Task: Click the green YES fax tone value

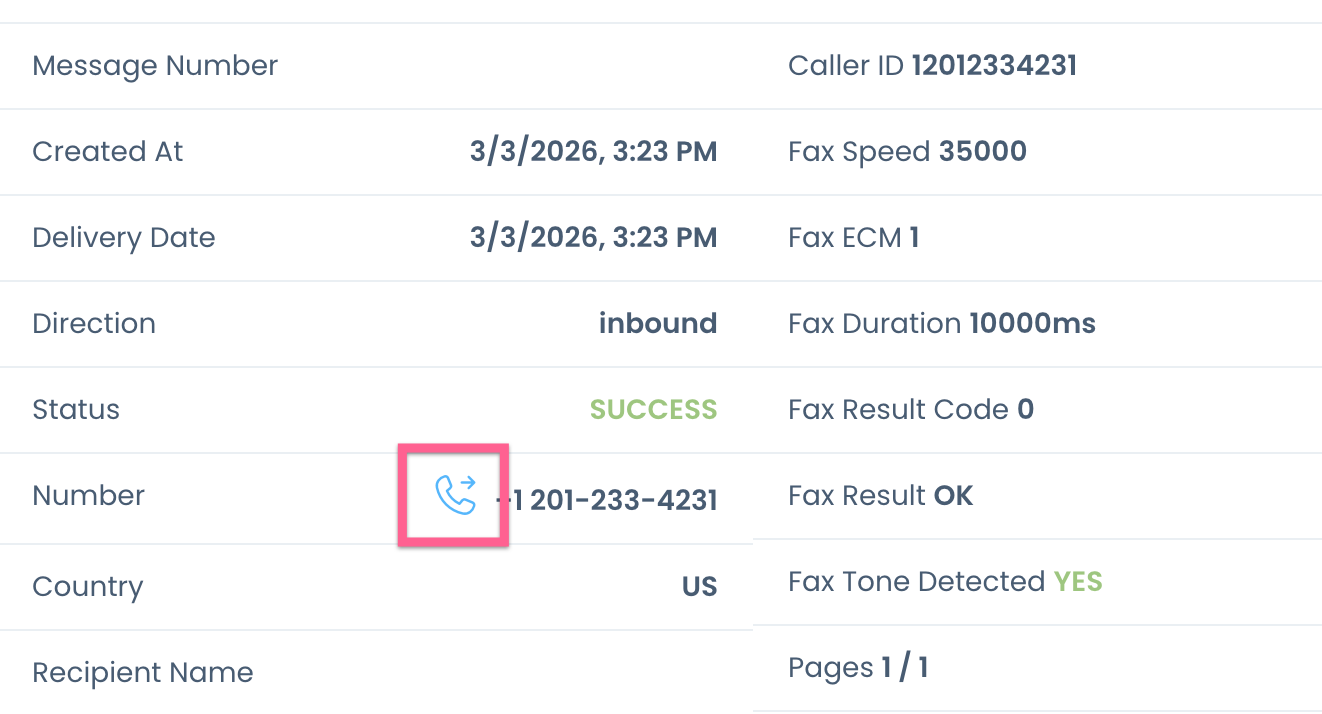Action: click(x=1078, y=582)
